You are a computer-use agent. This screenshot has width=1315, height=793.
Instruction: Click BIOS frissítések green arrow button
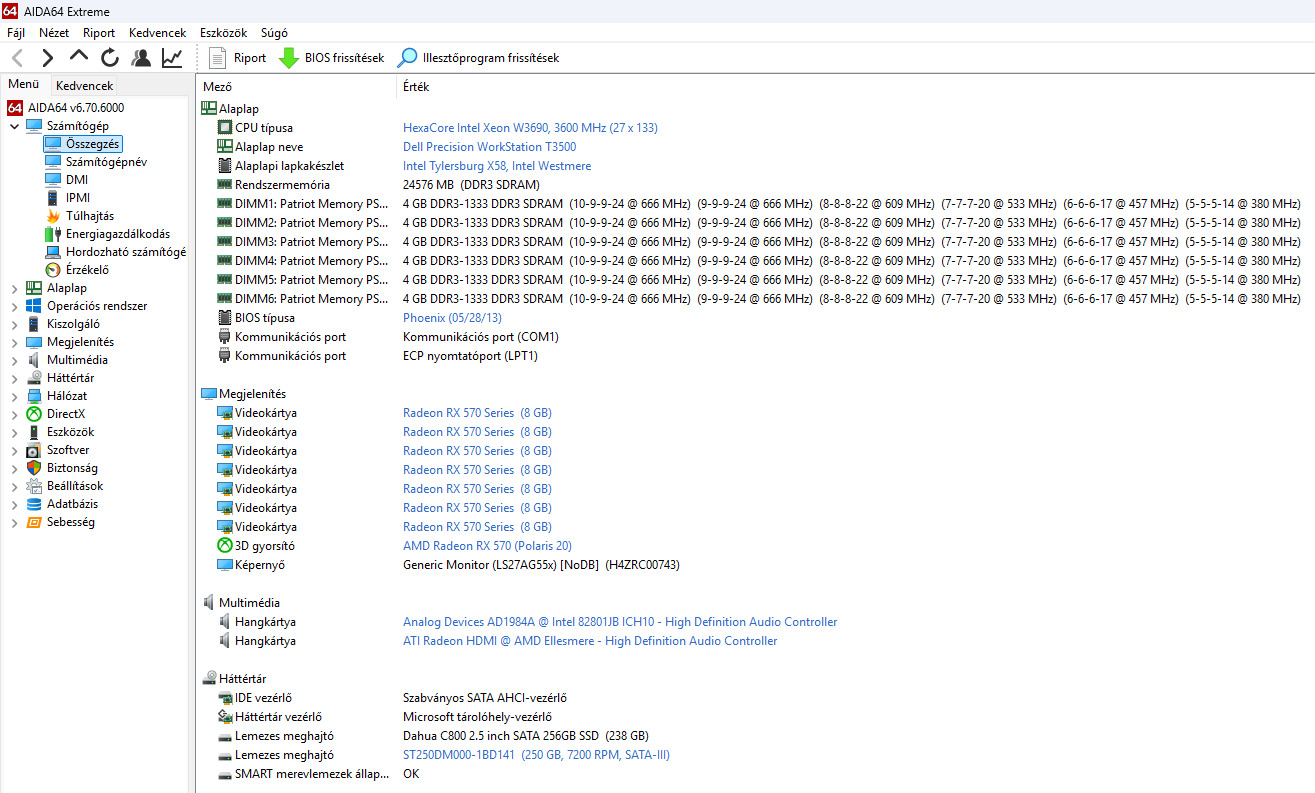(x=331, y=58)
